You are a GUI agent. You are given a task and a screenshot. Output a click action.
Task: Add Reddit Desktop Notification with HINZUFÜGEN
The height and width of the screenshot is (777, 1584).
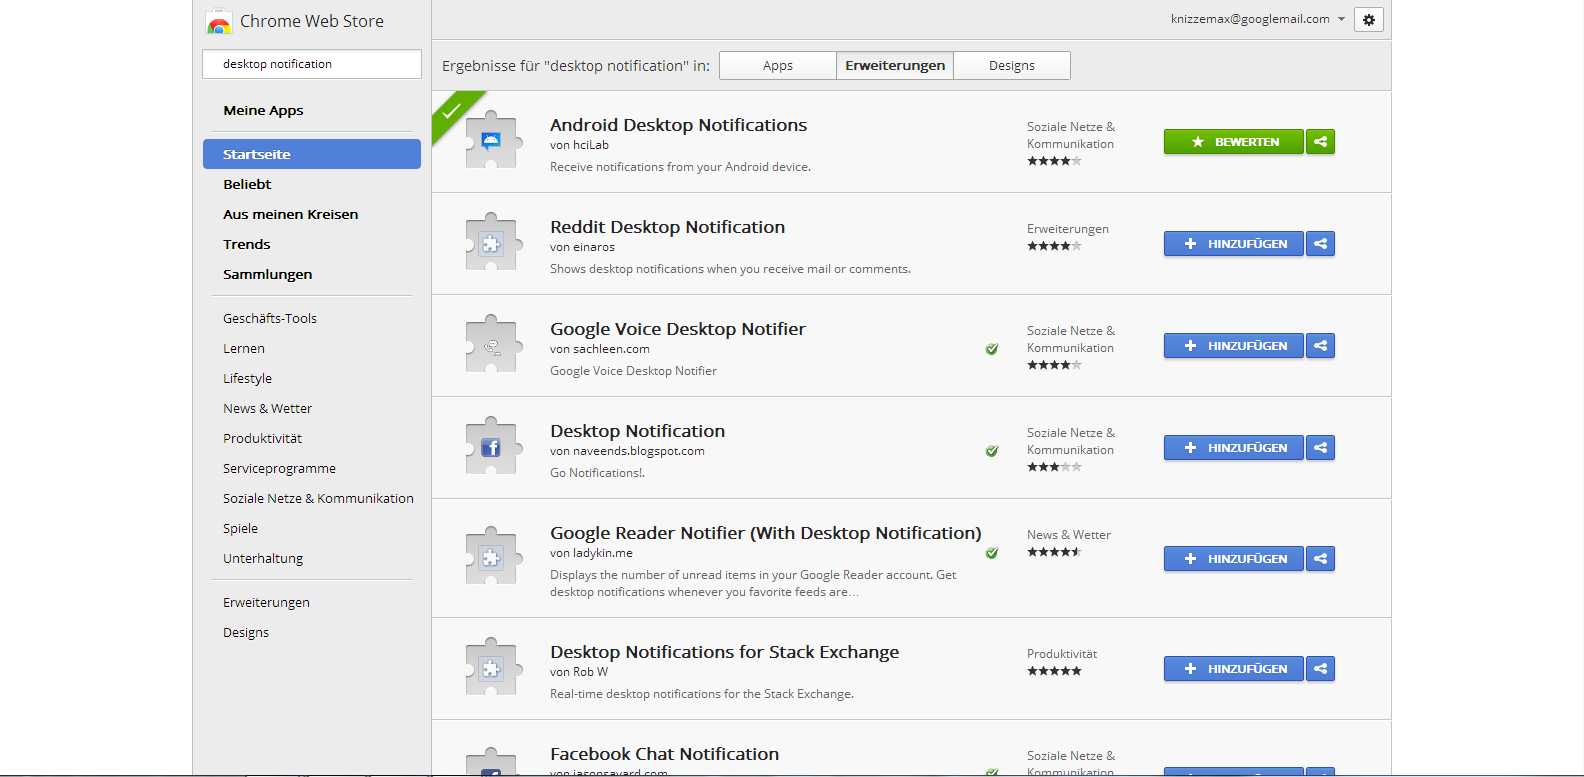click(x=1234, y=244)
